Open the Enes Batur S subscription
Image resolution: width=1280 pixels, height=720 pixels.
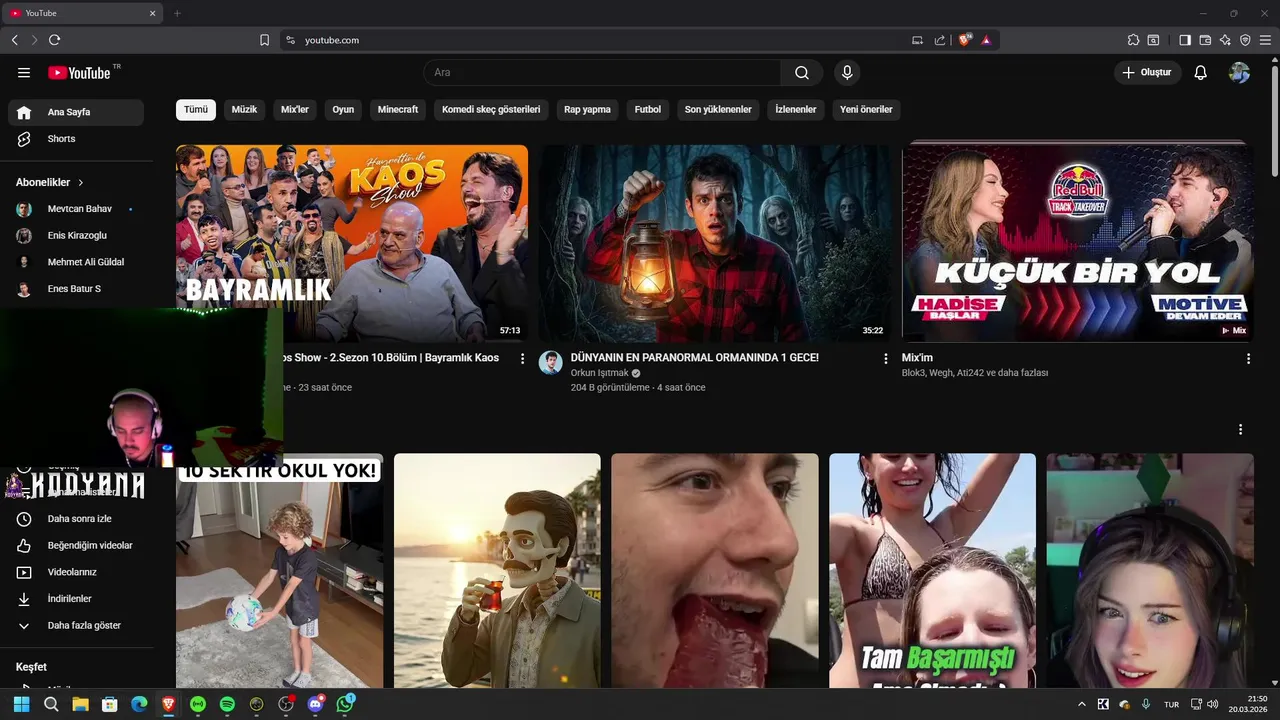coord(76,289)
